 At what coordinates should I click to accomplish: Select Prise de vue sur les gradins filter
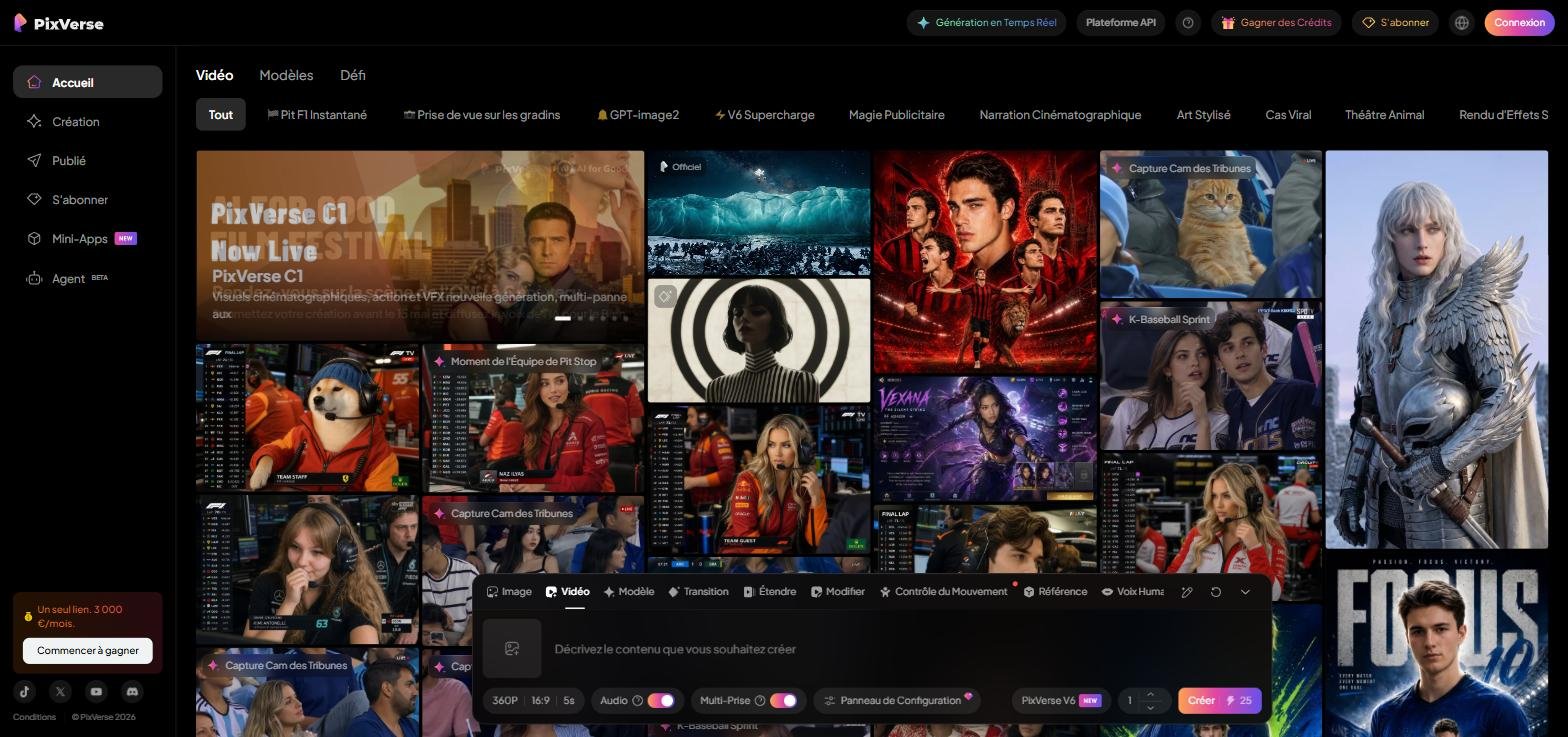[x=481, y=115]
